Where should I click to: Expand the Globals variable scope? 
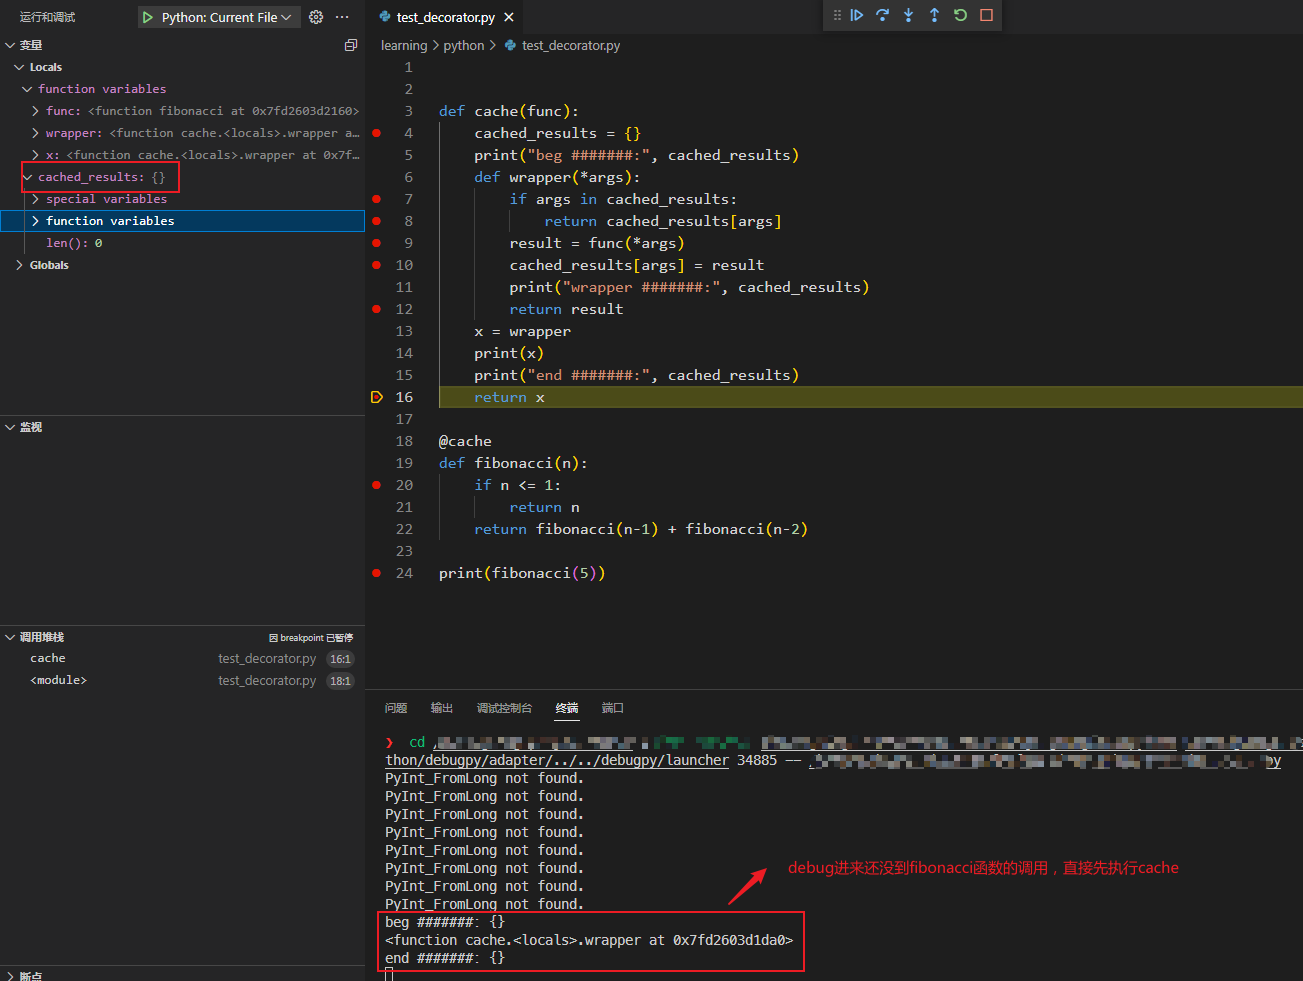[20, 265]
